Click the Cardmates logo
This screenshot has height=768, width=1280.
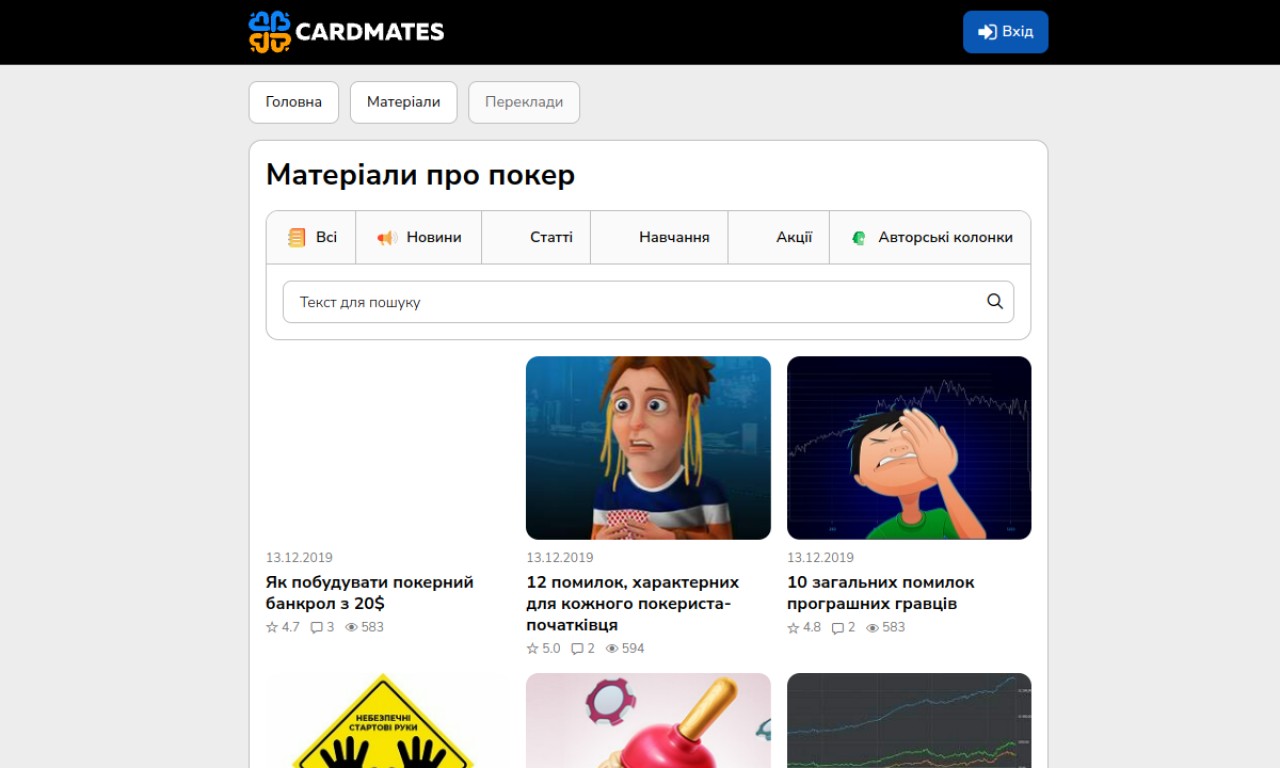pos(346,32)
